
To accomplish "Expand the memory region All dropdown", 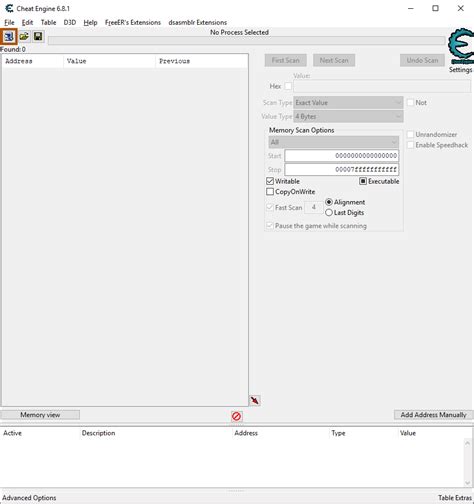I will pos(333,142).
